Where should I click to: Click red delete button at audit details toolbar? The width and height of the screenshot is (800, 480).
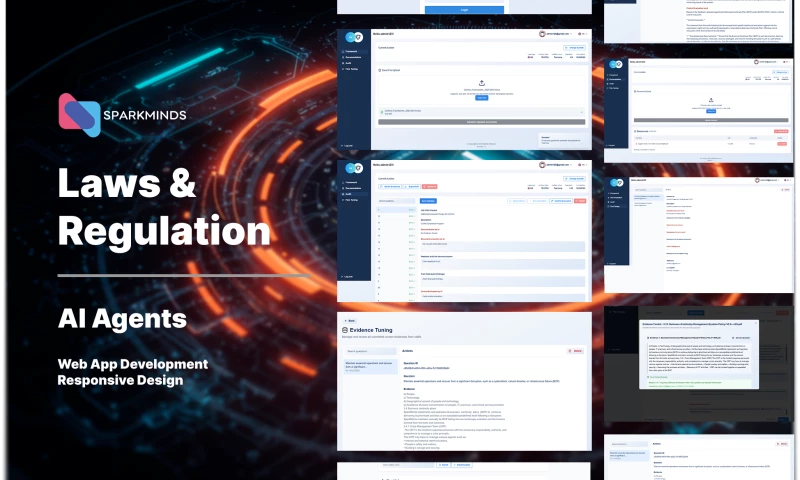(580, 201)
